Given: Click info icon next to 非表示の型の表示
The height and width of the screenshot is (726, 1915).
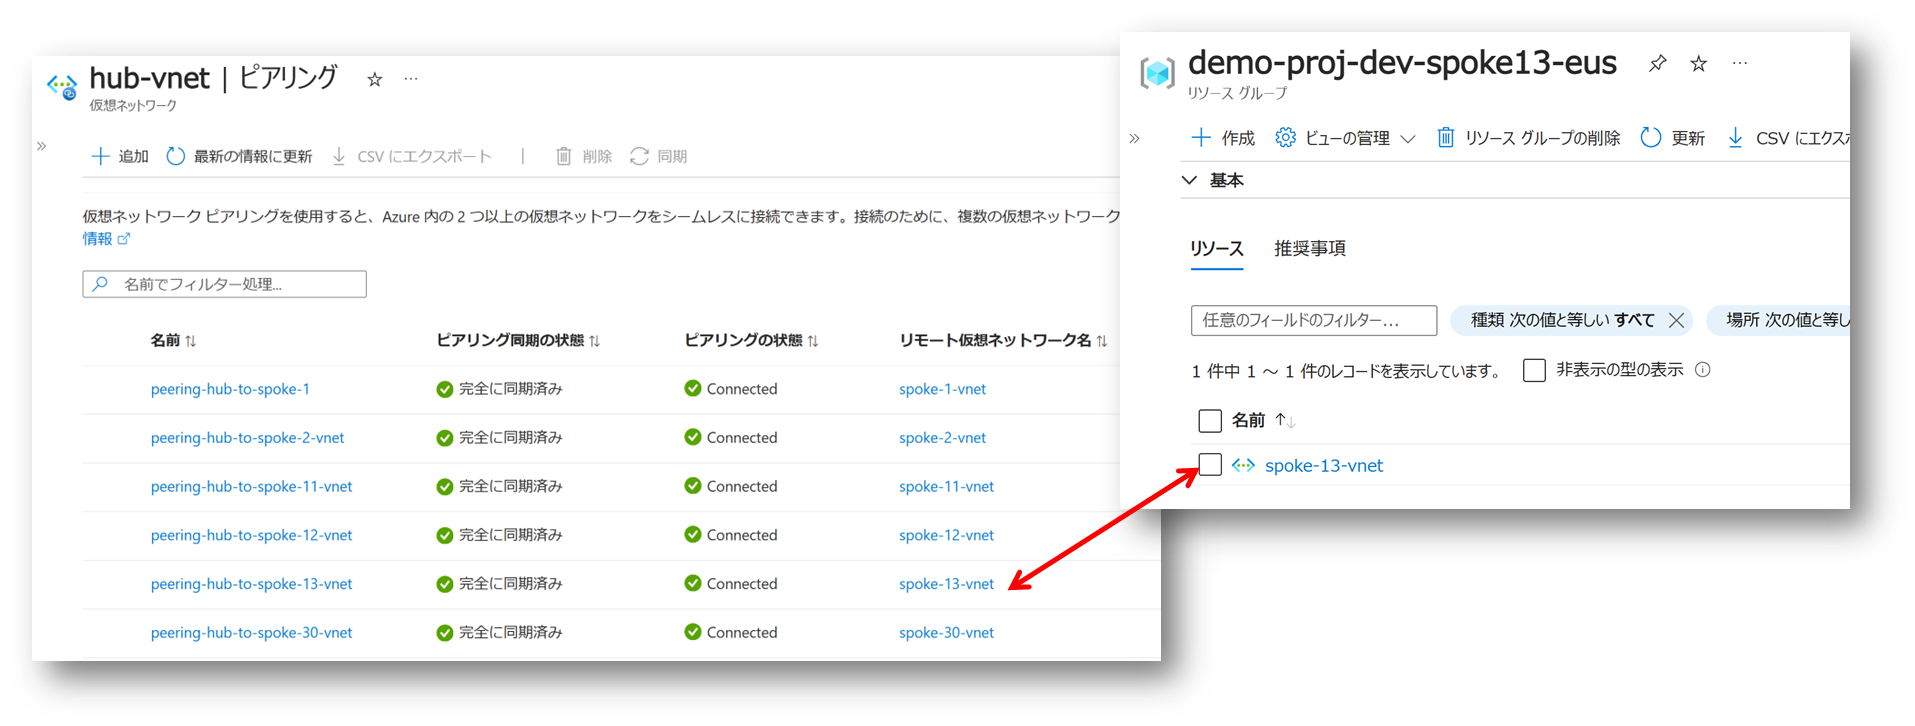Looking at the screenshot, I should click(1703, 370).
